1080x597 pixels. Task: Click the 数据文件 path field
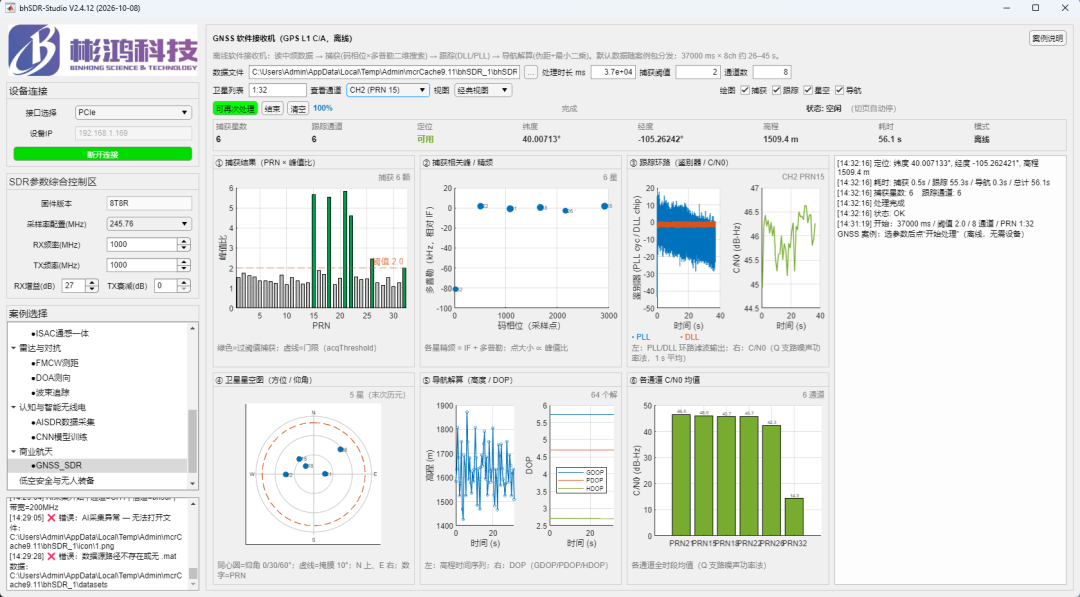[x=384, y=72]
